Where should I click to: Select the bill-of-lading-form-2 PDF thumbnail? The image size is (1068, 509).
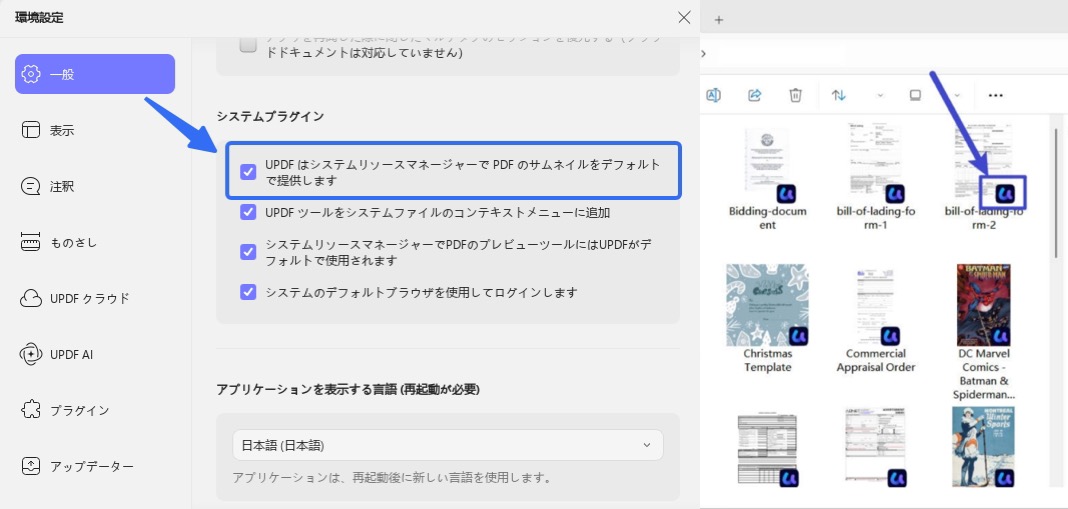pos(984,163)
